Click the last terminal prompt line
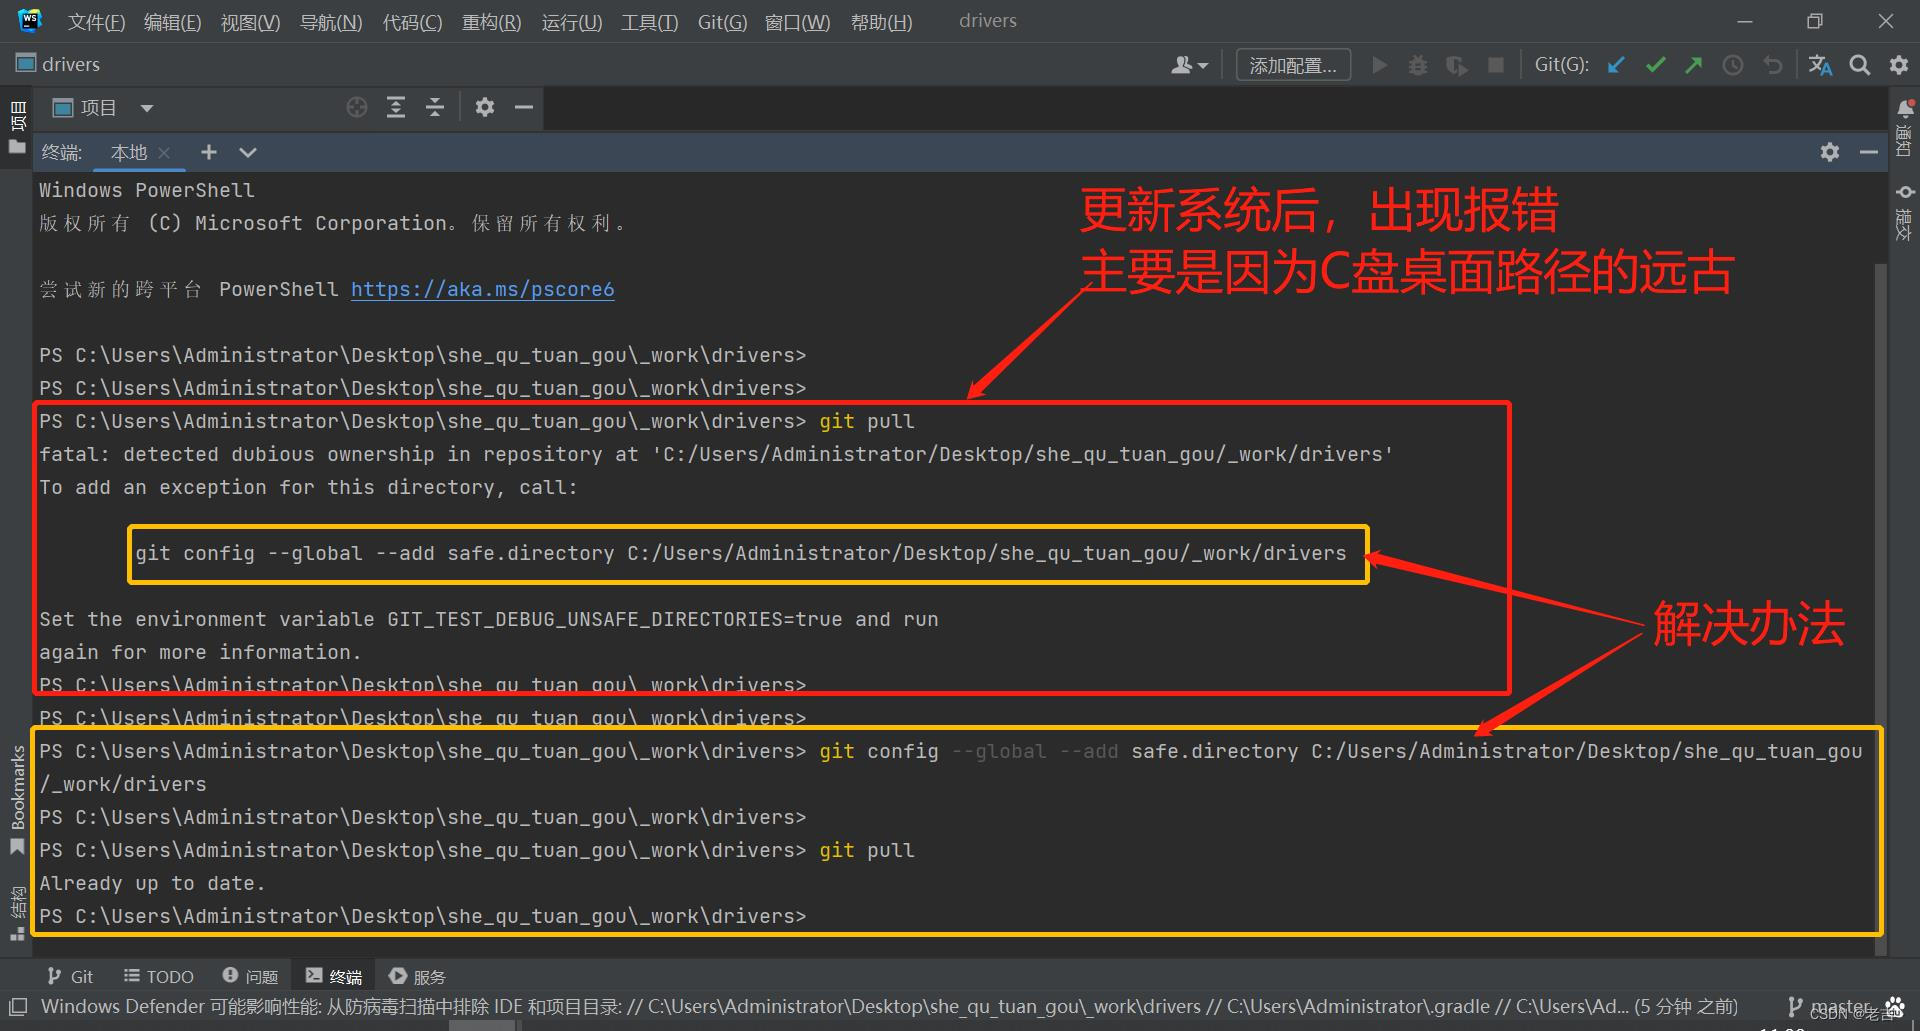 (422, 916)
